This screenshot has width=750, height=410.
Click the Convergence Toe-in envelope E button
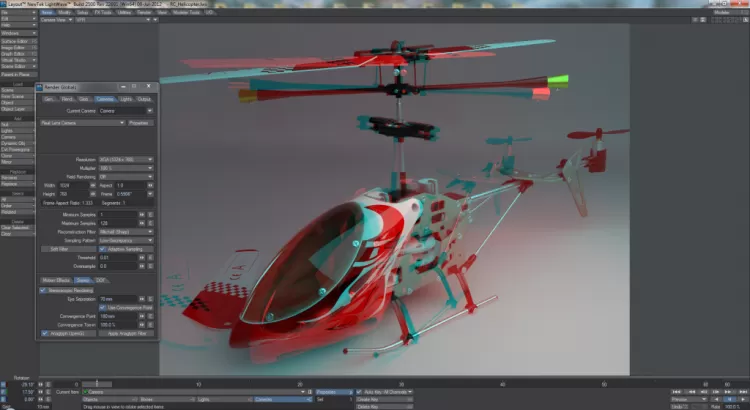(x=151, y=325)
